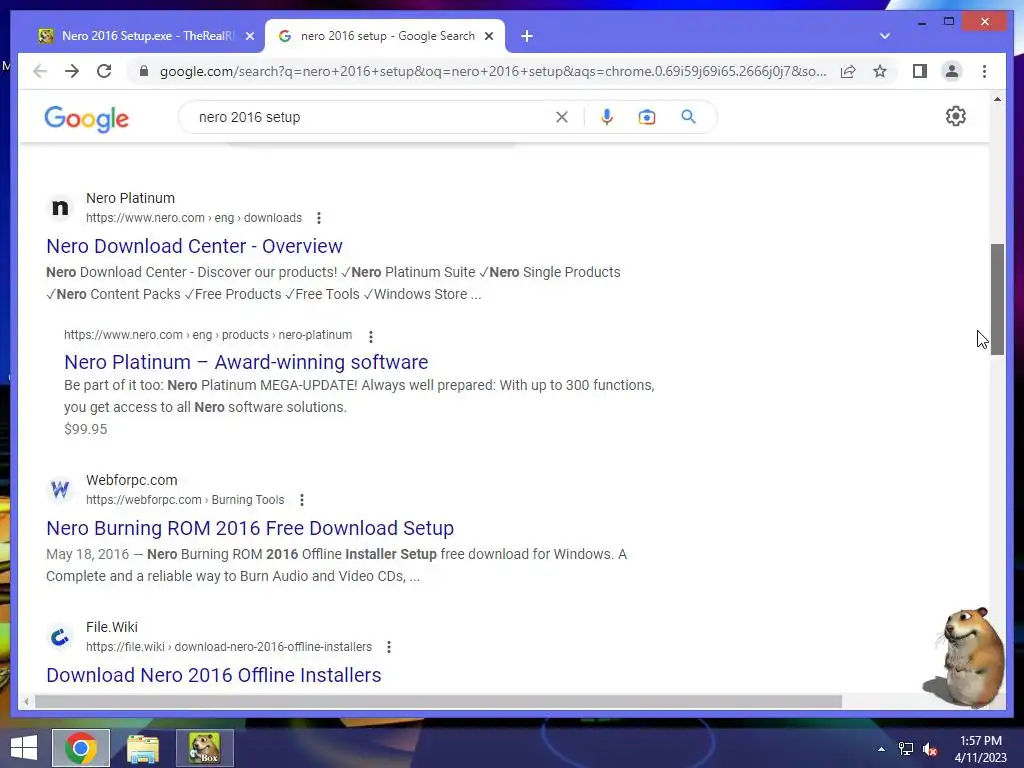1024x768 pixels.
Task: Open Google quick settings gear
Action: (955, 116)
